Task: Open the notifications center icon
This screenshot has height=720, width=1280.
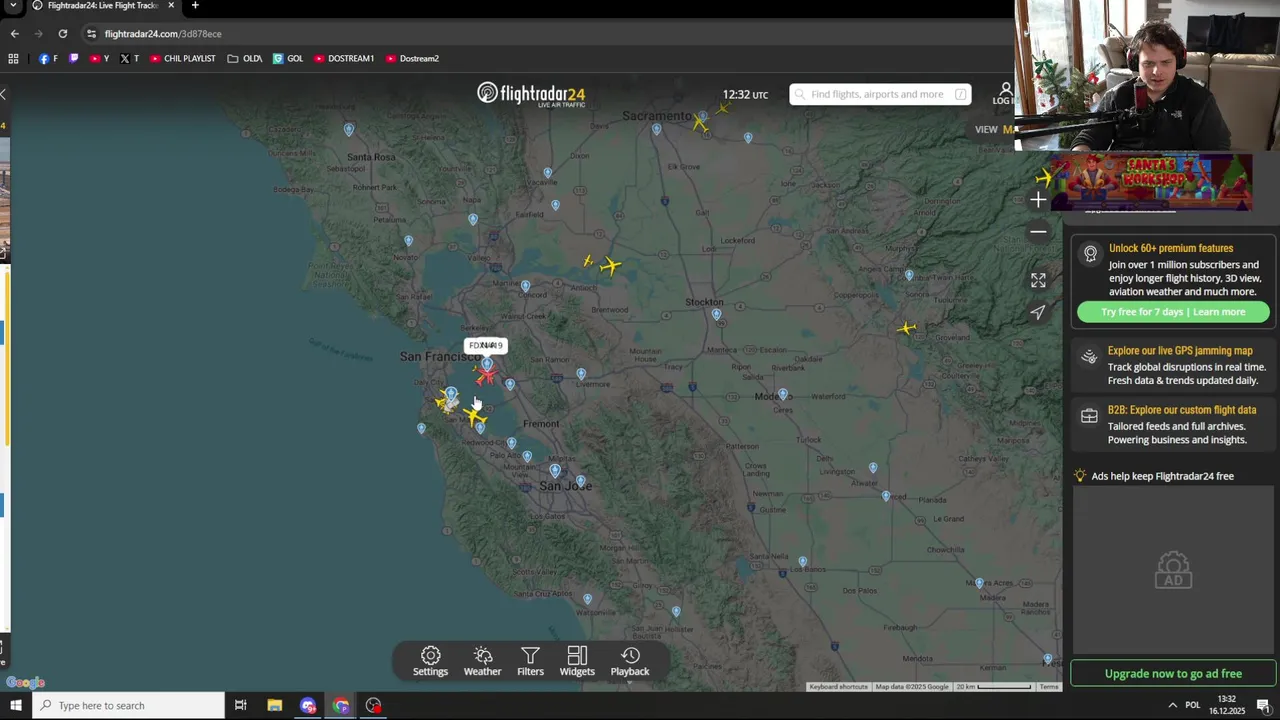Action: [x=1263, y=705]
